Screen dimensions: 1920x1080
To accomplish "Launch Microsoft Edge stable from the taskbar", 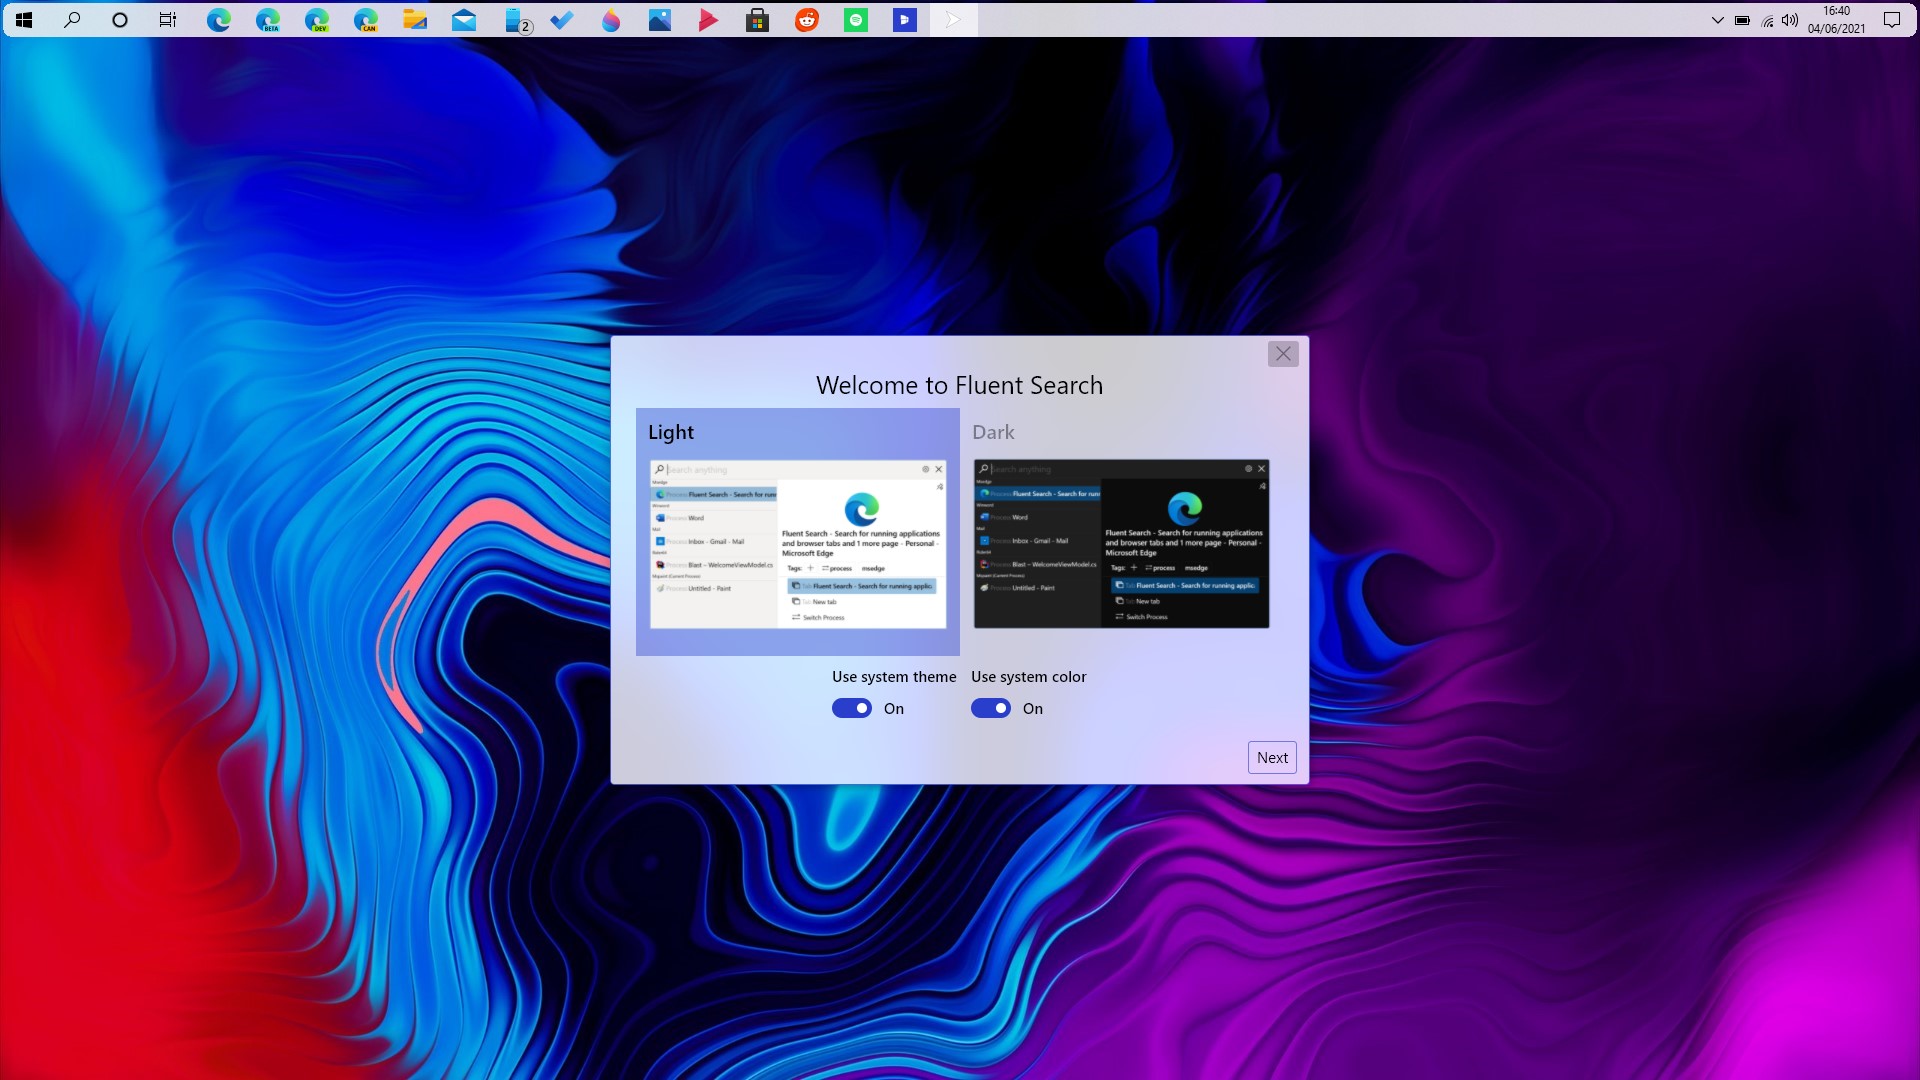I will (x=218, y=20).
